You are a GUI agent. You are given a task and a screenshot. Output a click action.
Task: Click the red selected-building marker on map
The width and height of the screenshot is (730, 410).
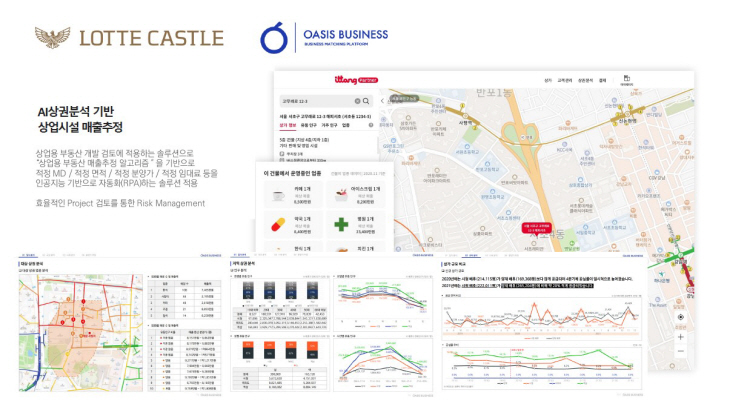point(536,226)
